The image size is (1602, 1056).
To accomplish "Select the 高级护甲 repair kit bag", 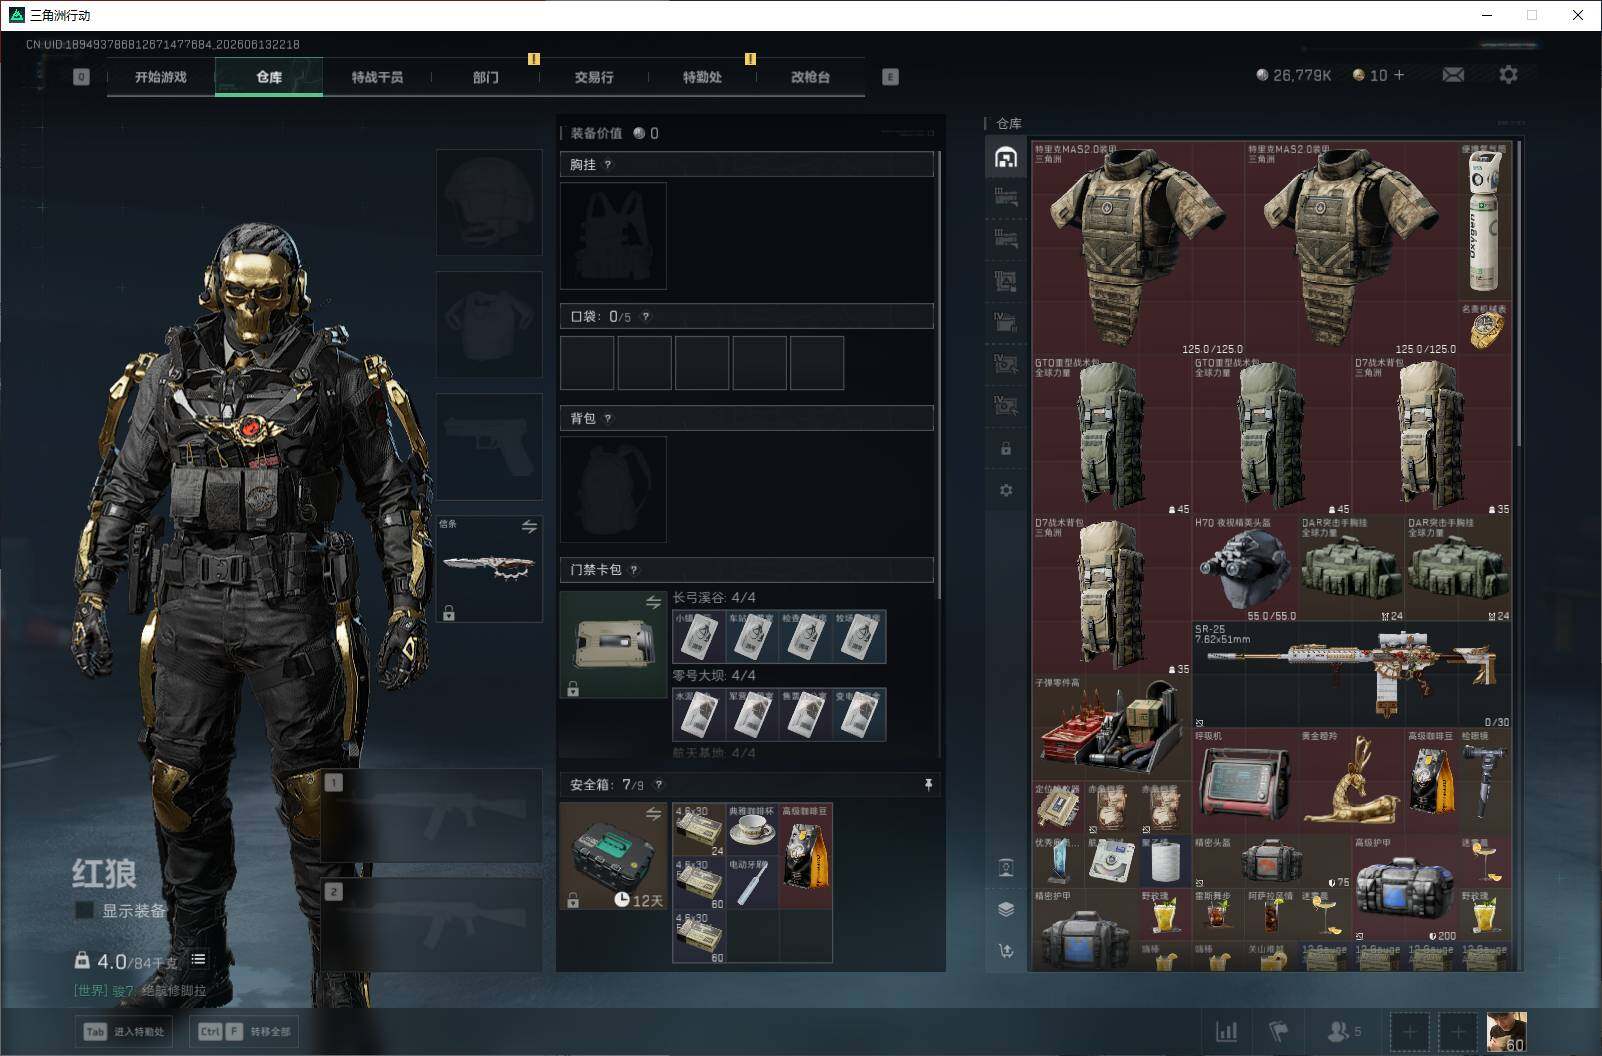I will click(1405, 888).
